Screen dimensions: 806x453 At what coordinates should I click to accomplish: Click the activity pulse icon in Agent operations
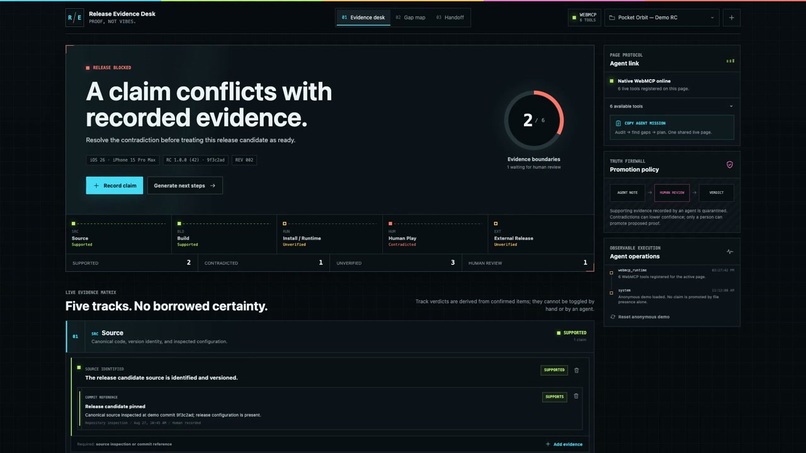[730, 252]
